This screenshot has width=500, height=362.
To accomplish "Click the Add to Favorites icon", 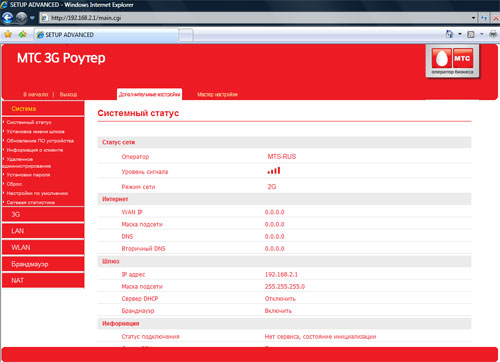I will 23,34.
